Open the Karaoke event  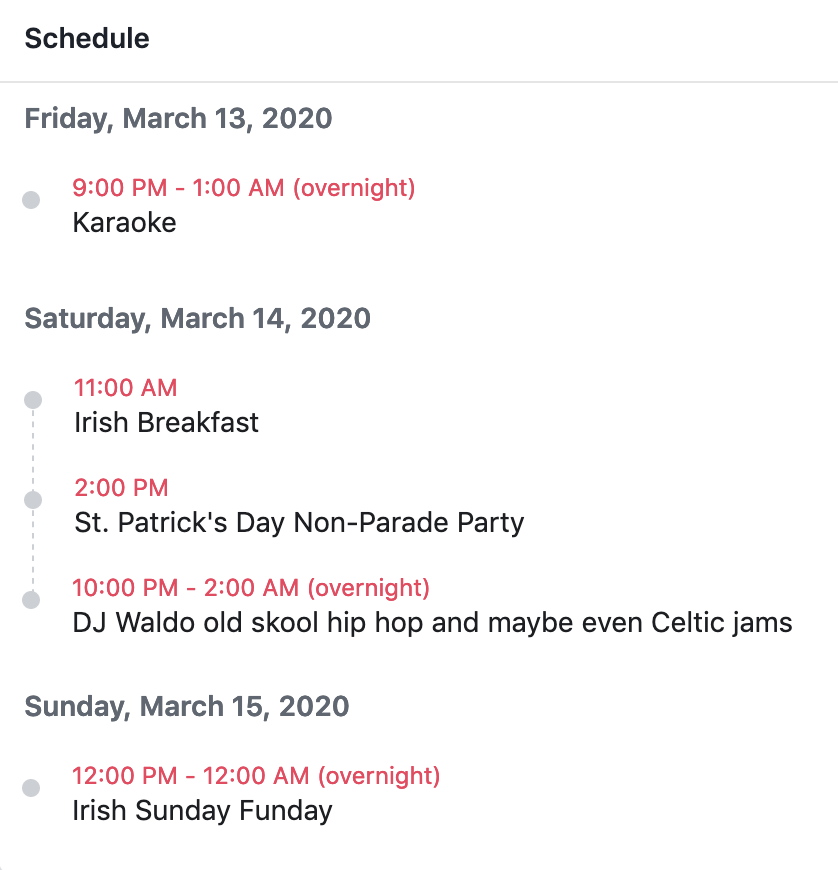click(124, 222)
